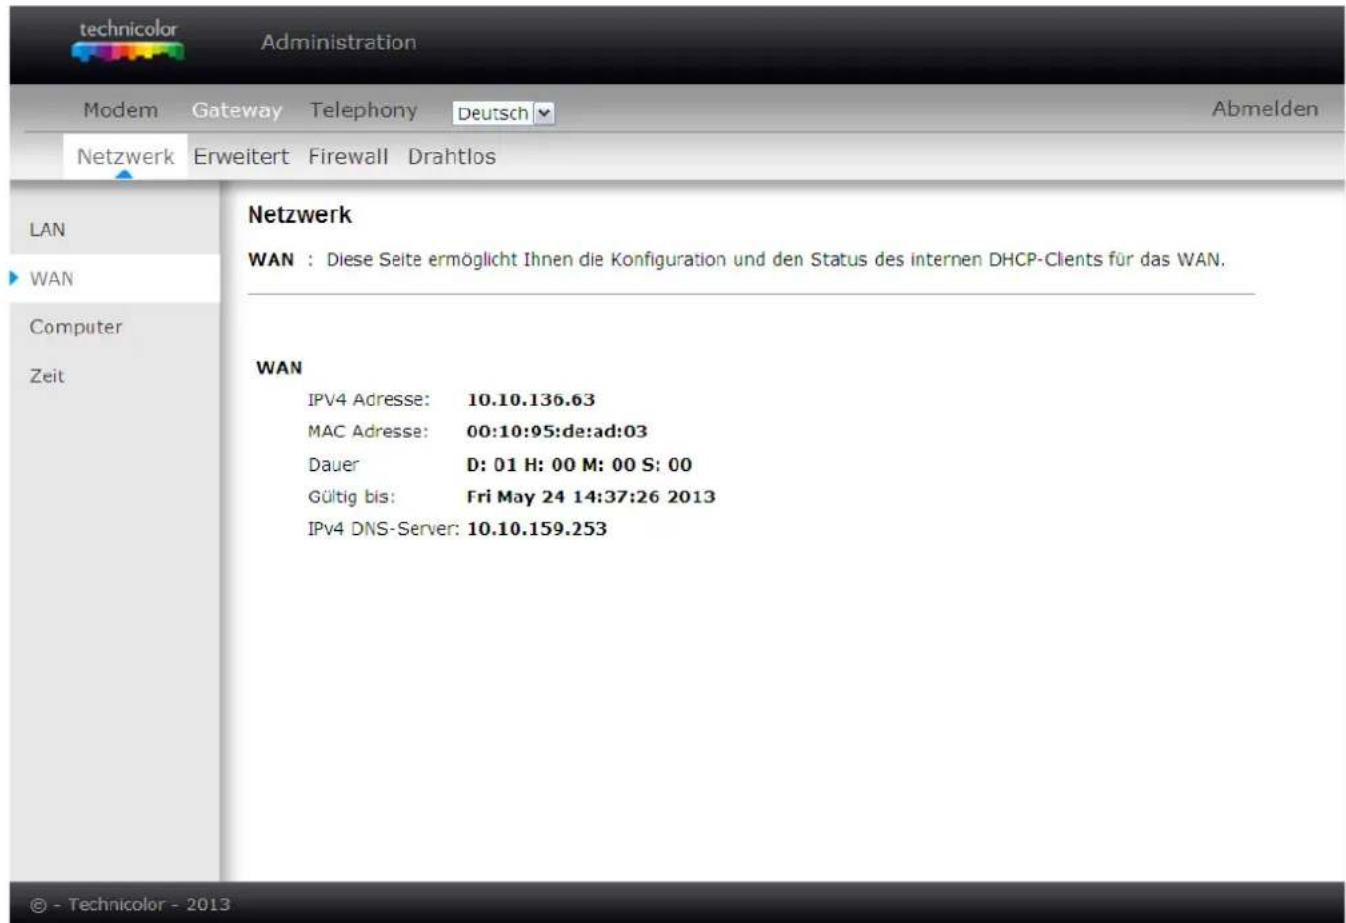
Task: Click the Administration title text
Action: point(338,42)
